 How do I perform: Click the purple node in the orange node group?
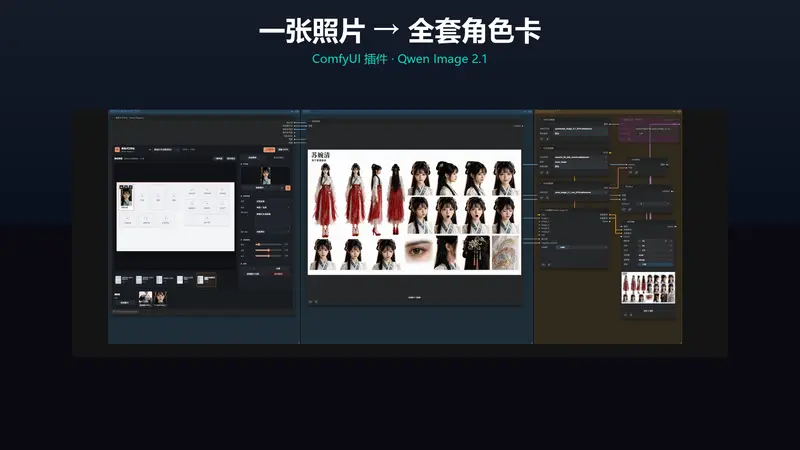649,130
